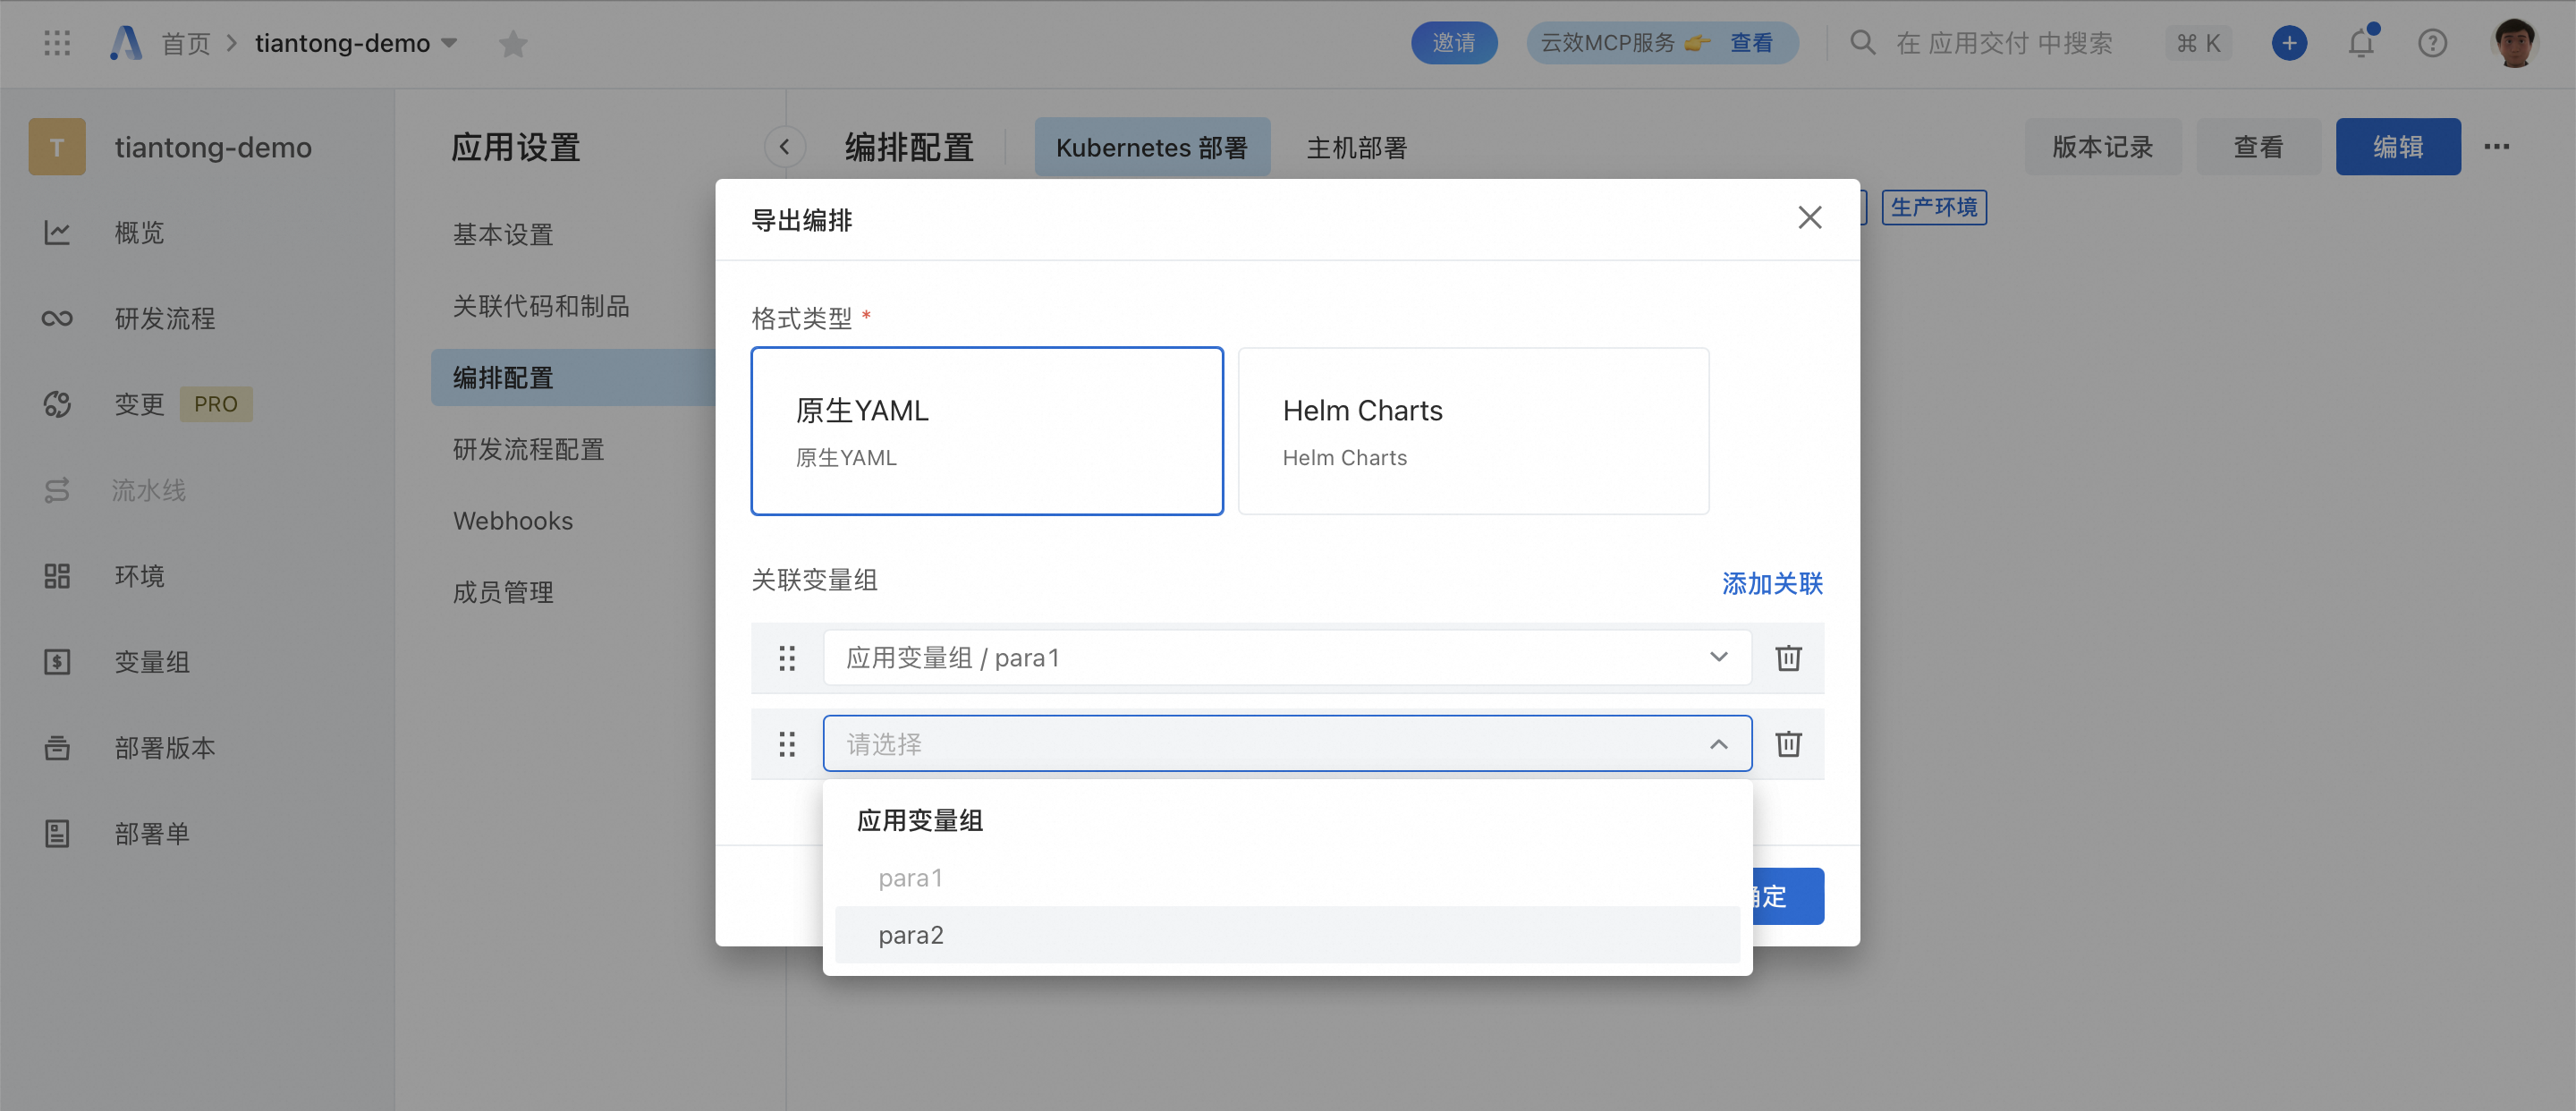The height and width of the screenshot is (1111, 2576).
Task: Open notifications bell icon
Action: [x=2361, y=43]
